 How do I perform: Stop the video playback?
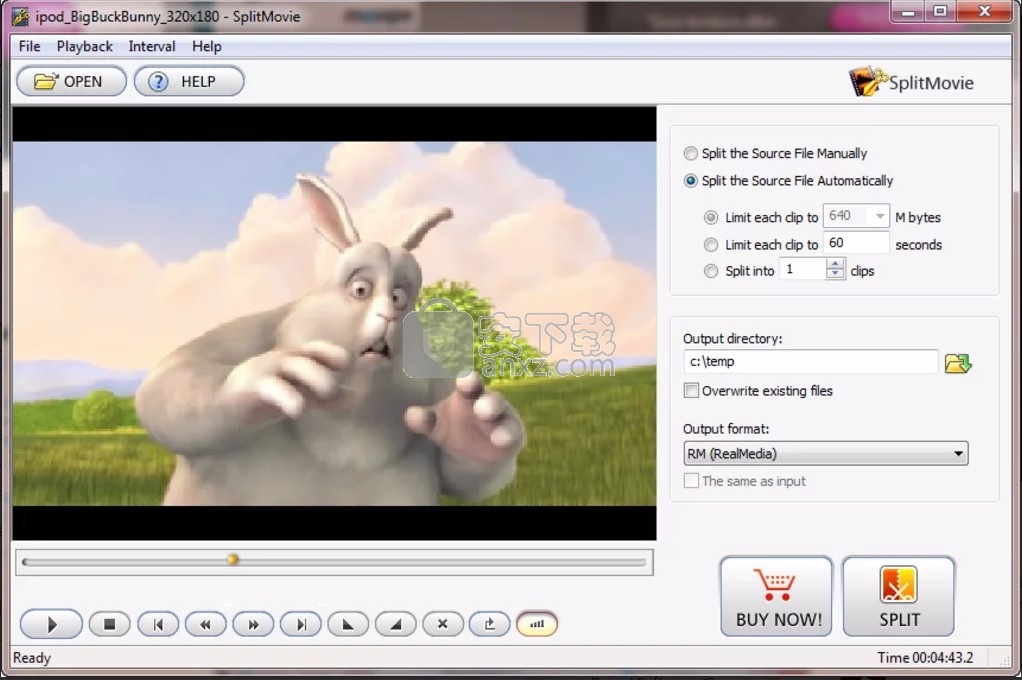[x=109, y=624]
